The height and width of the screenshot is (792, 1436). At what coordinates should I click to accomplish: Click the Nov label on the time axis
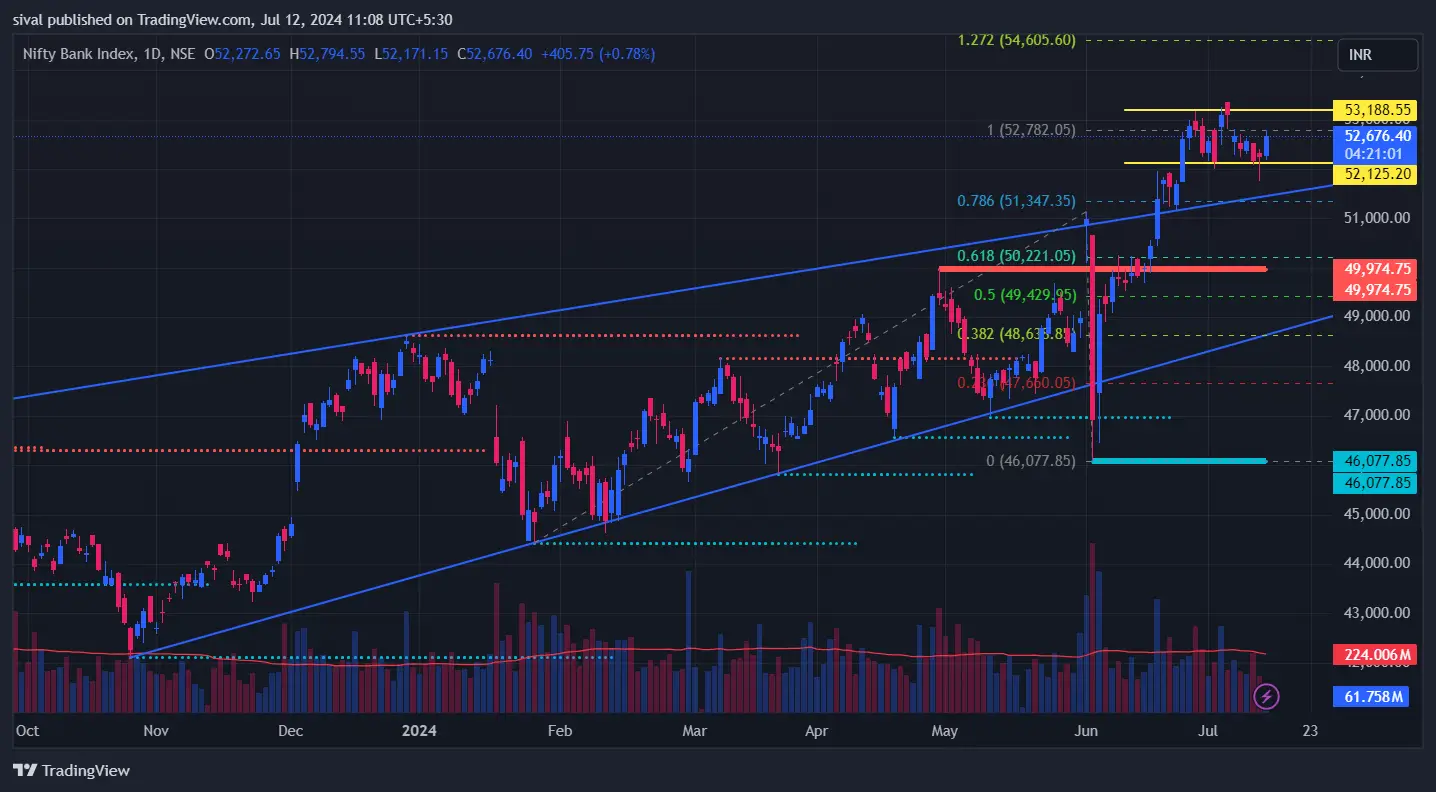(x=156, y=731)
